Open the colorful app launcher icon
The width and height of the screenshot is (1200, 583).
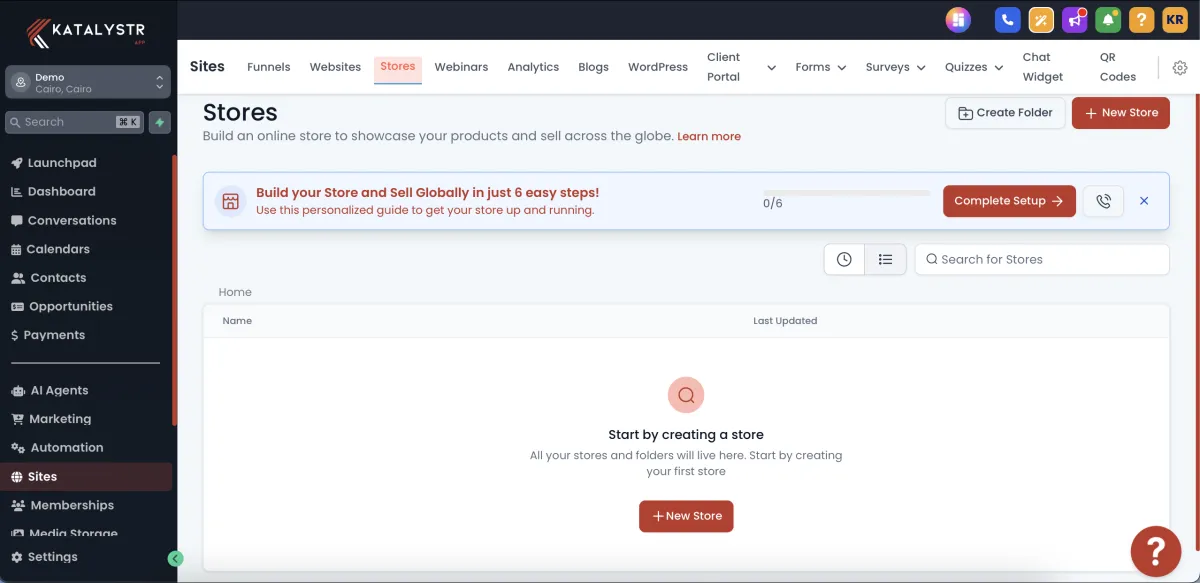coord(958,19)
